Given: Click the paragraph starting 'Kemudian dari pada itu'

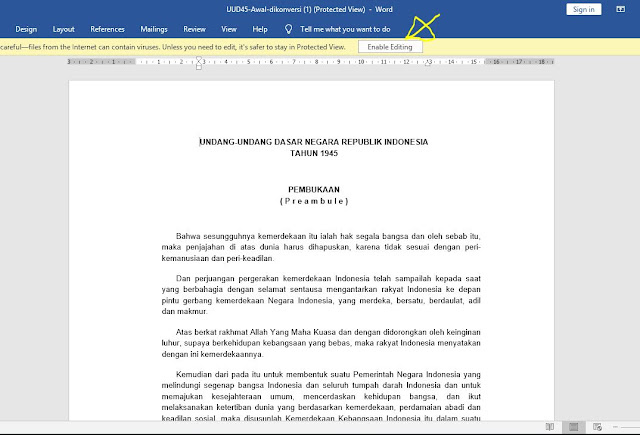Looking at the screenshot, I should point(321,396).
